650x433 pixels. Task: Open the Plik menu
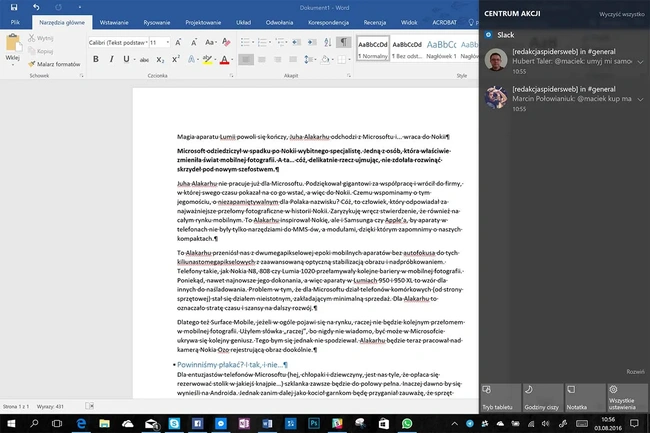15,22
